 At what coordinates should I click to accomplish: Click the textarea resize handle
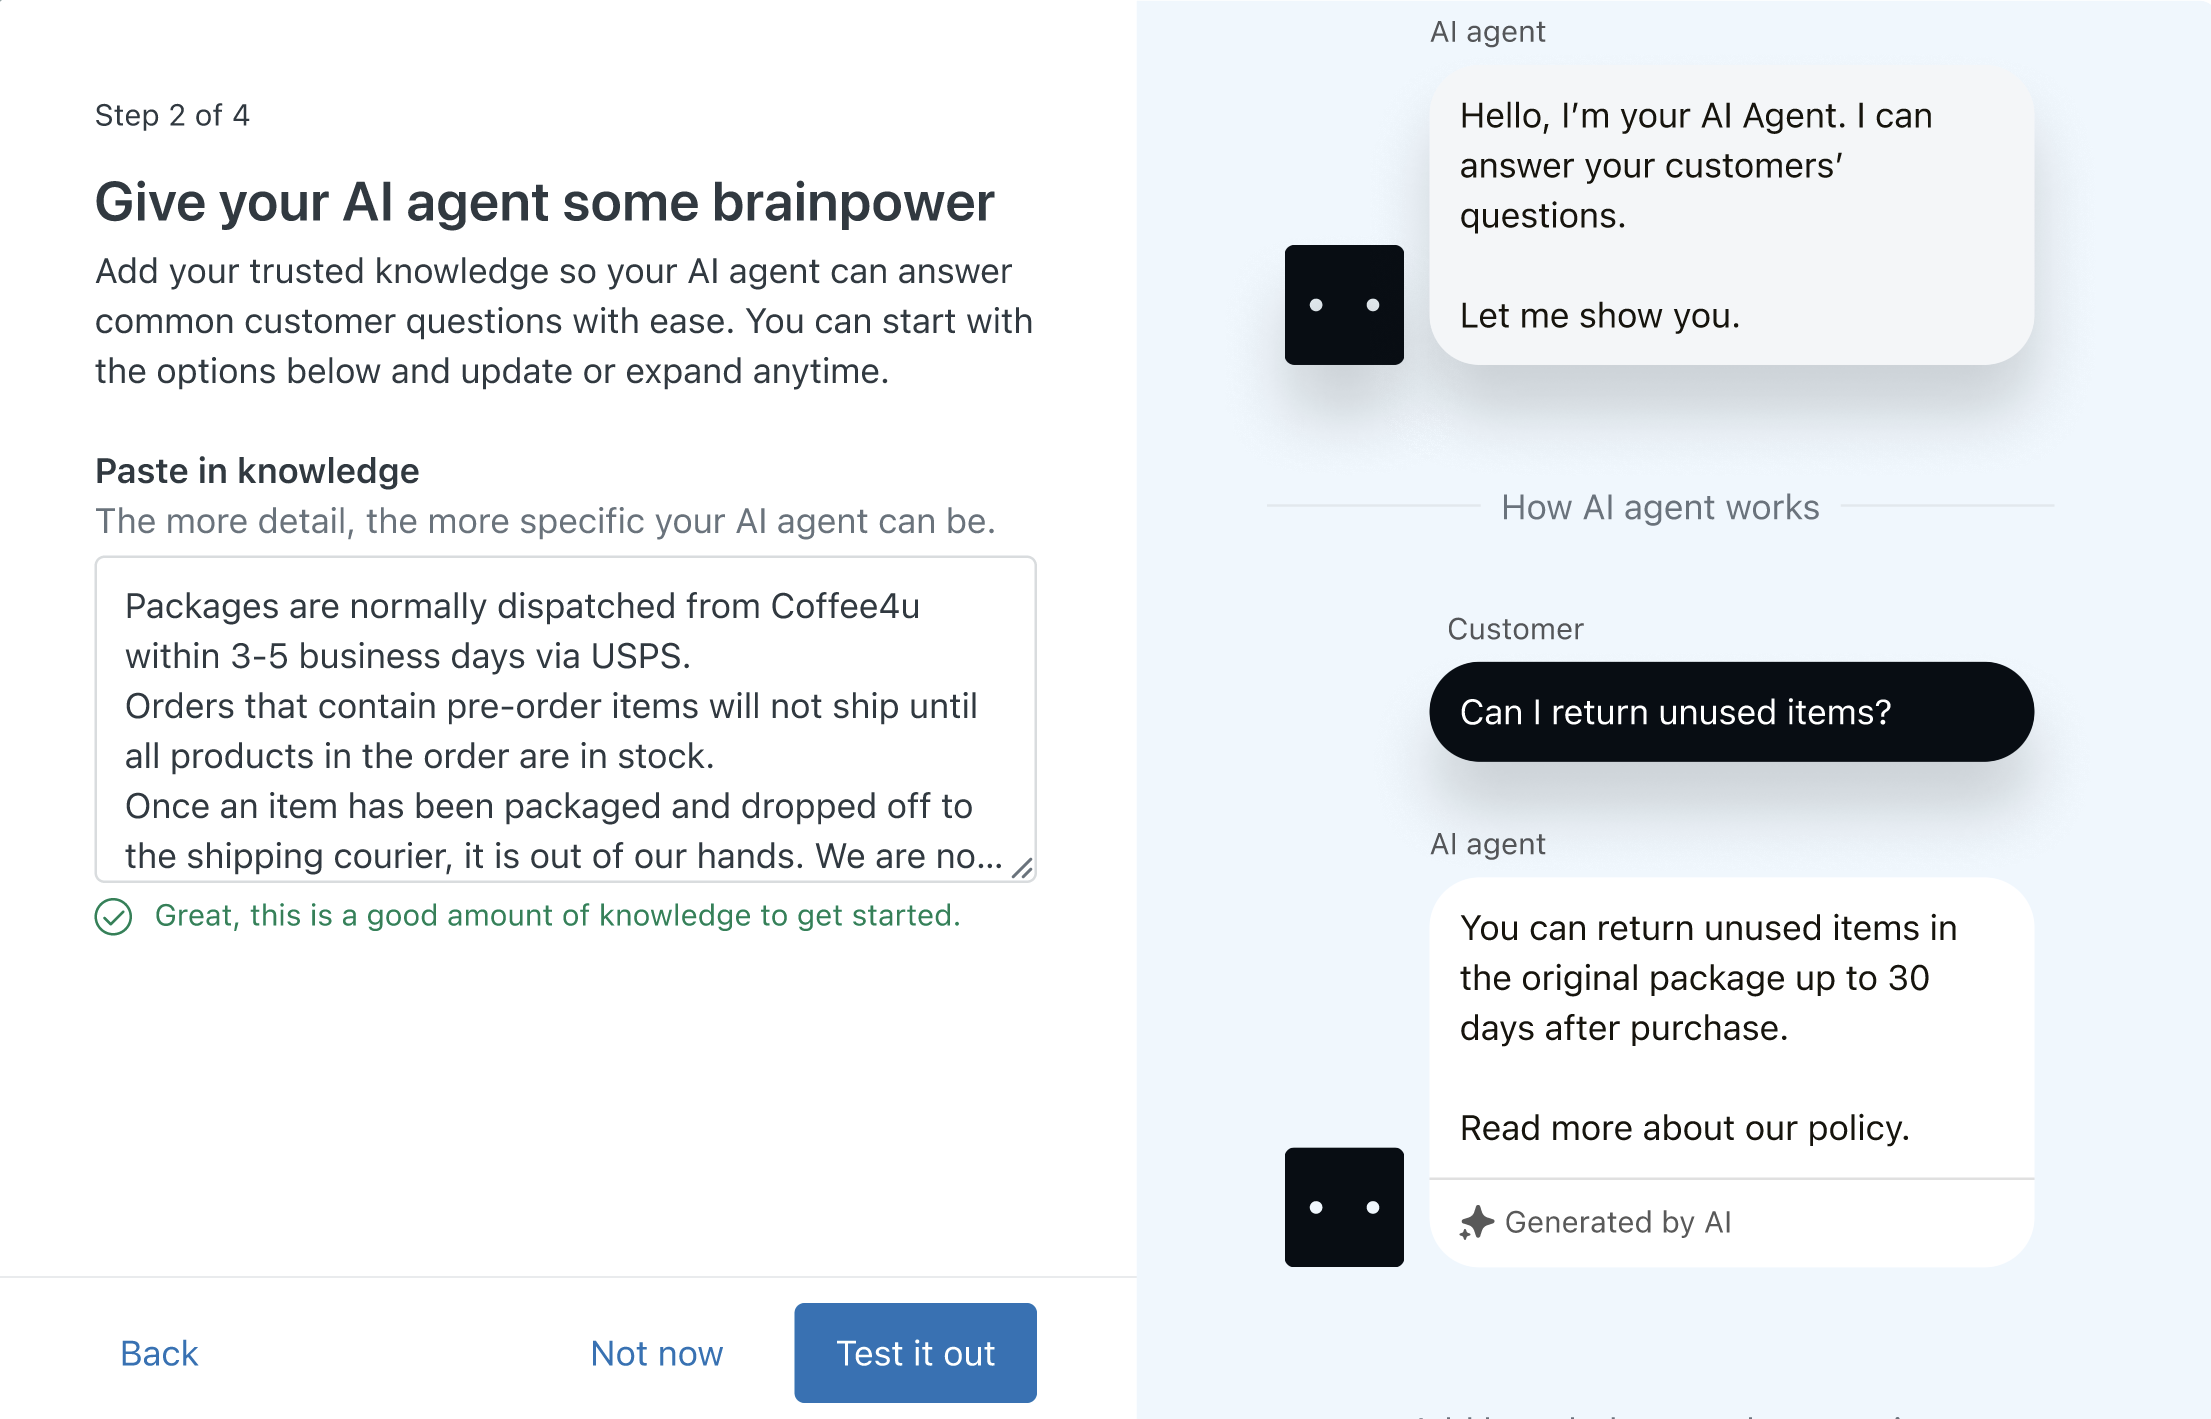pos(1022,868)
